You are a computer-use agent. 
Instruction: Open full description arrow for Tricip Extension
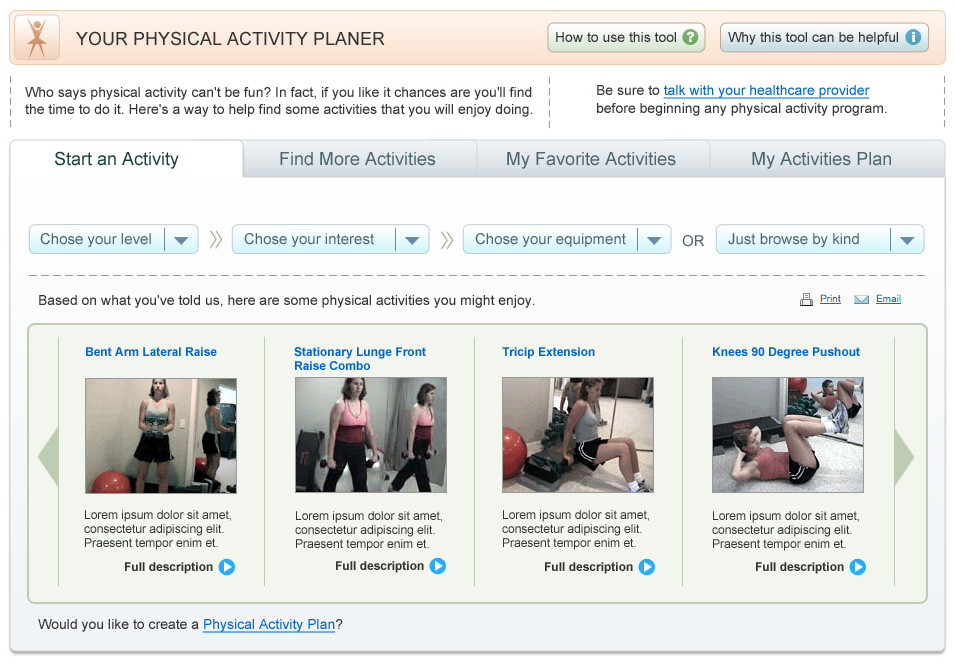pyautogui.click(x=647, y=567)
